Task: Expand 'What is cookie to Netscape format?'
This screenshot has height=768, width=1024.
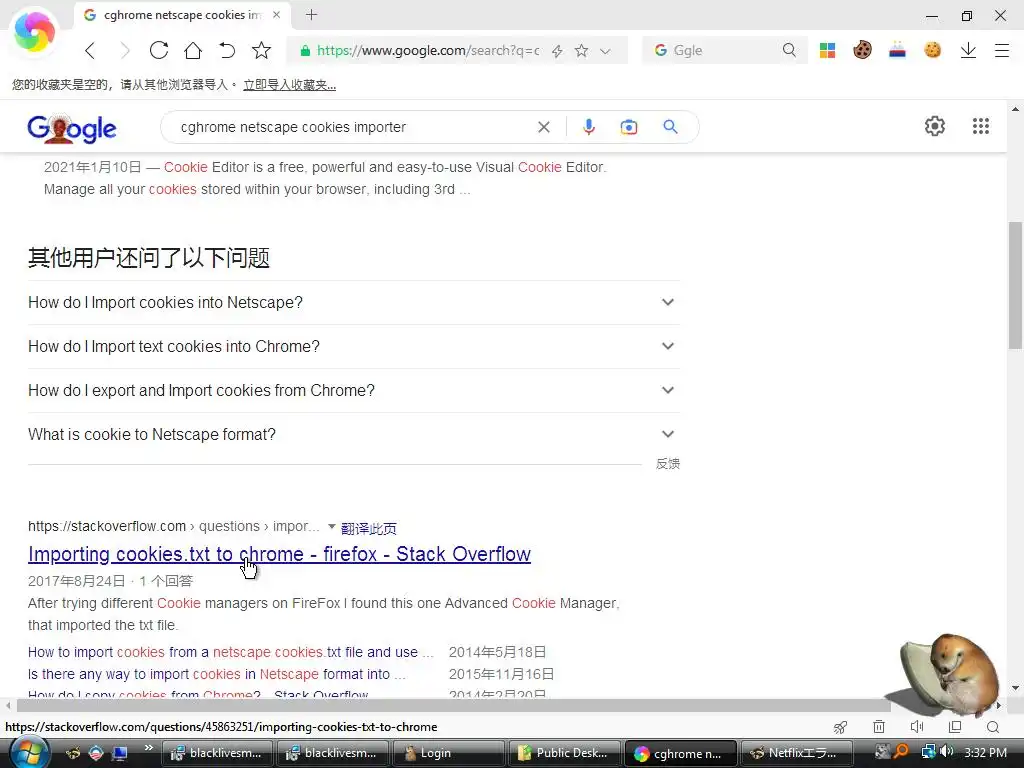Action: 353,434
